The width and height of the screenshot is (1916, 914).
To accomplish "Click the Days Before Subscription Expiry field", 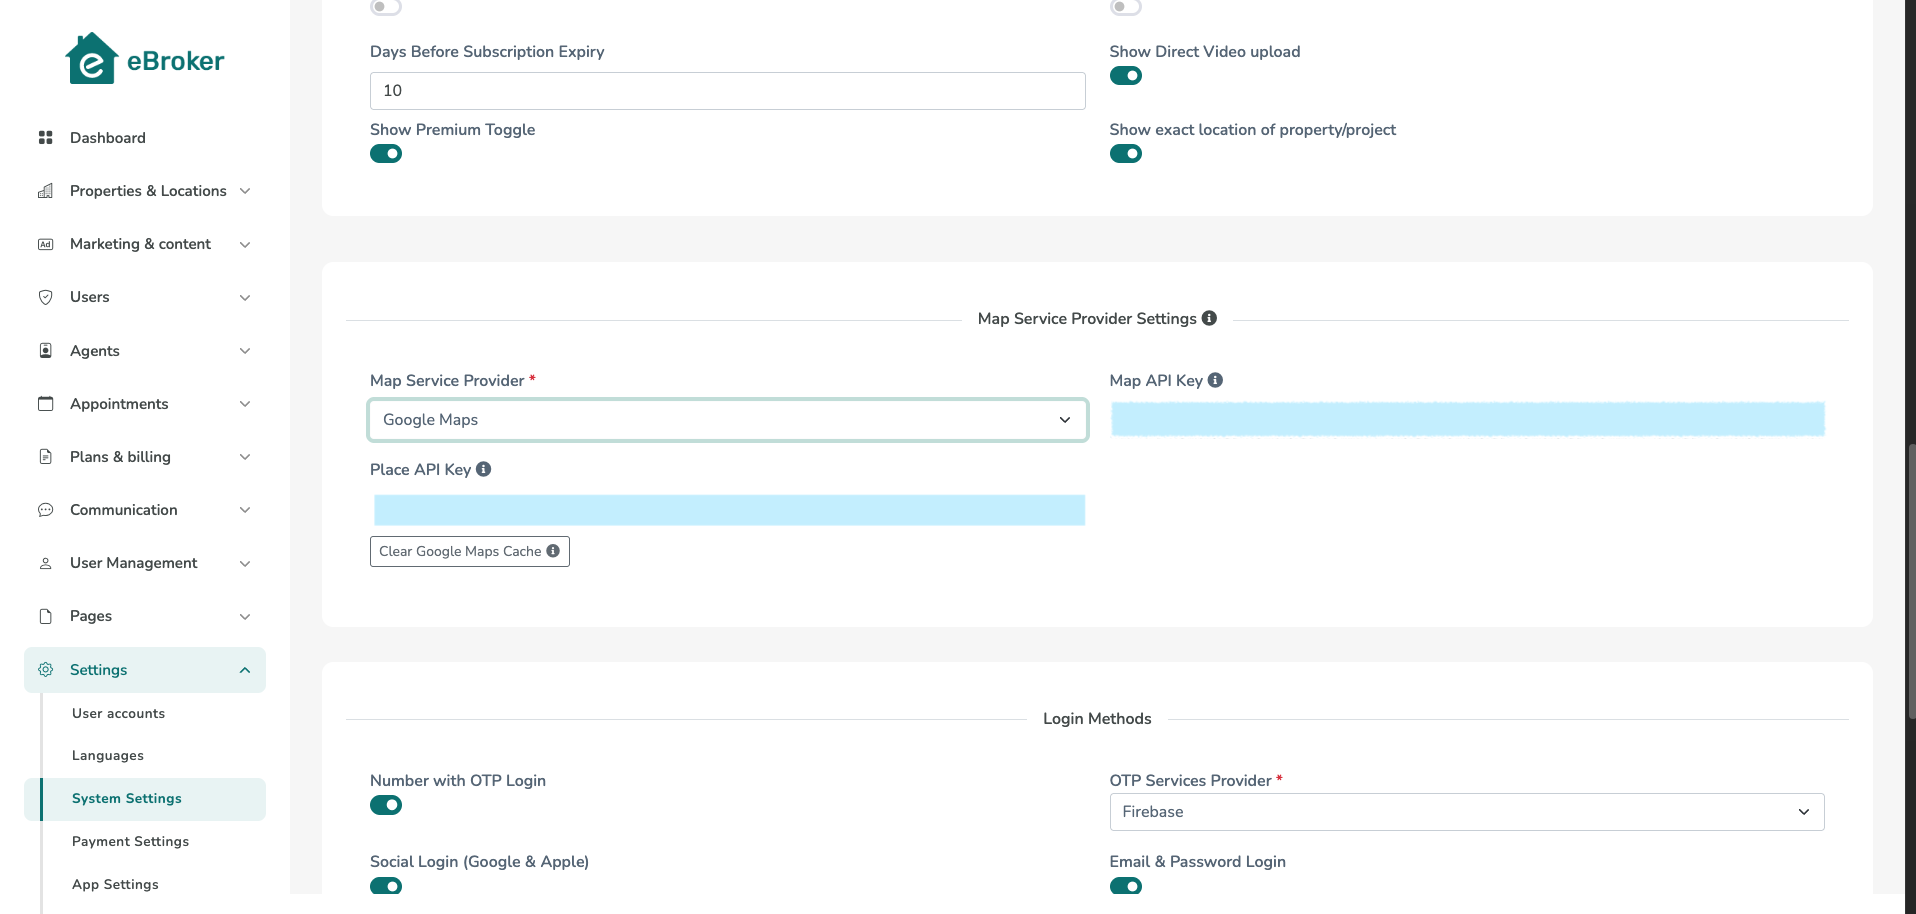I will click(728, 91).
